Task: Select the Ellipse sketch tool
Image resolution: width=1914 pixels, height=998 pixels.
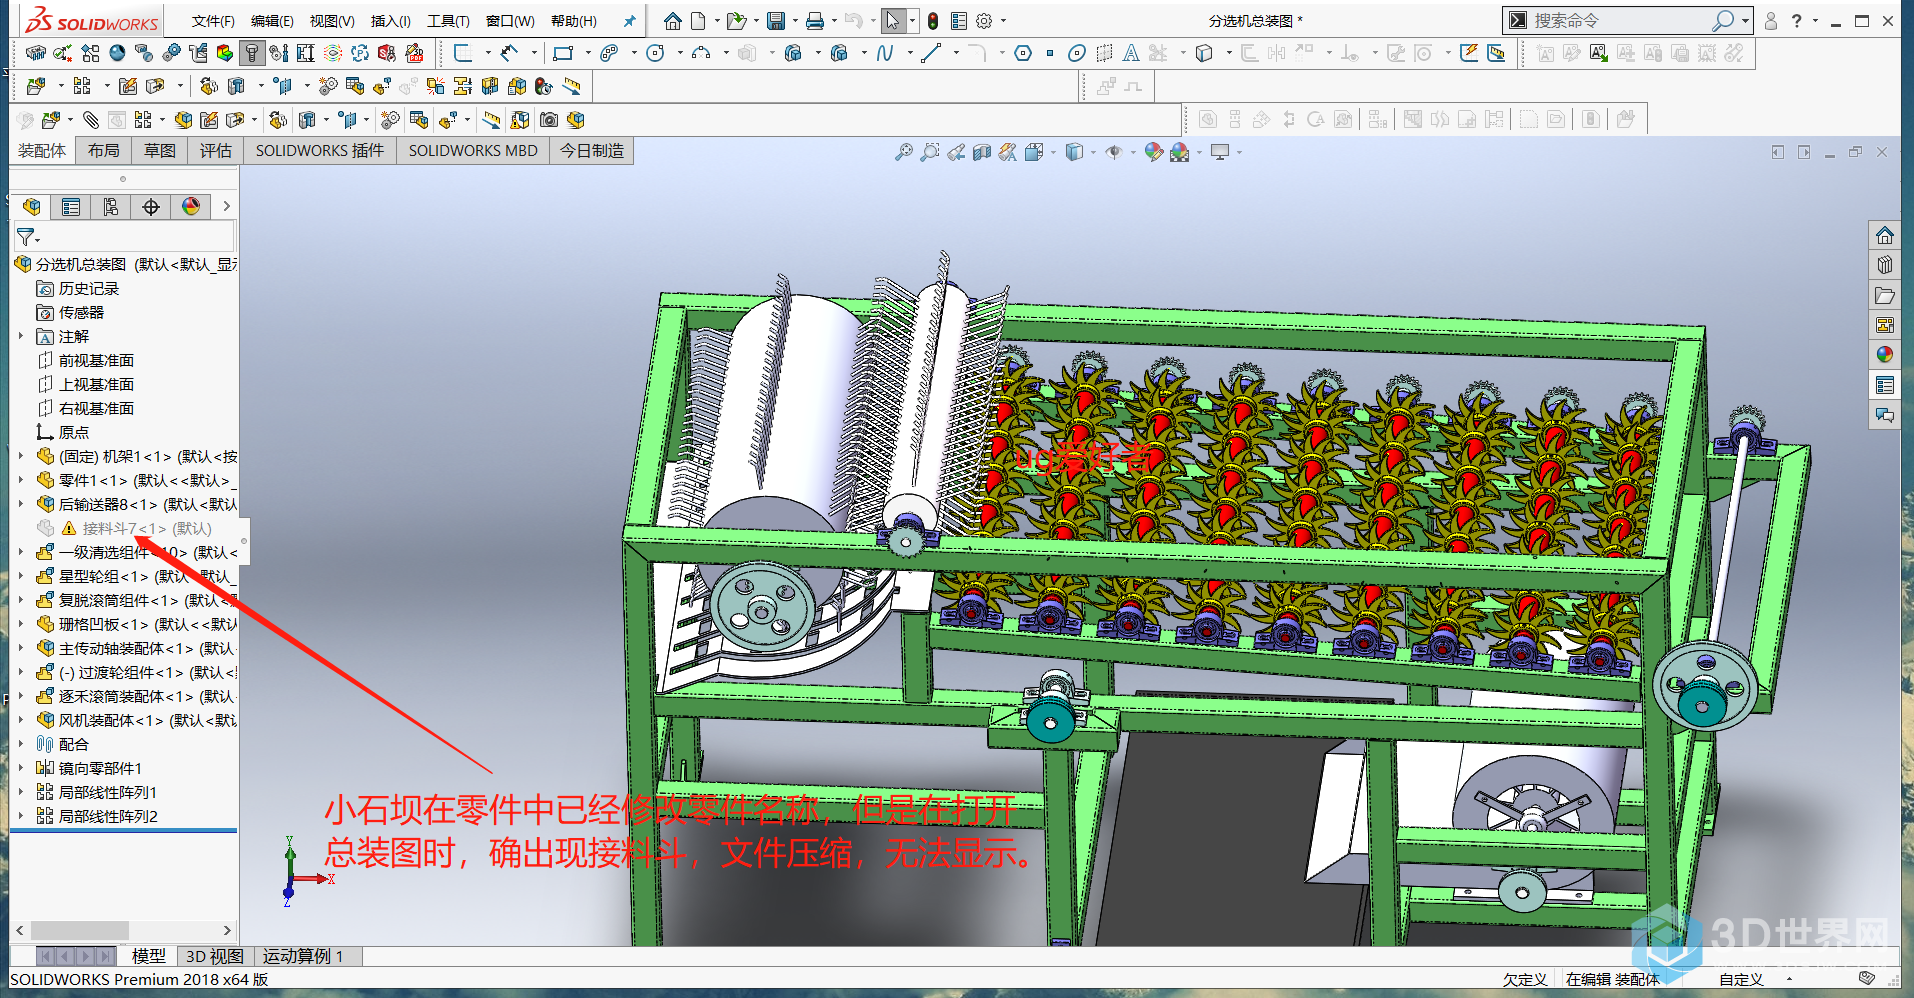Action: (x=1077, y=54)
